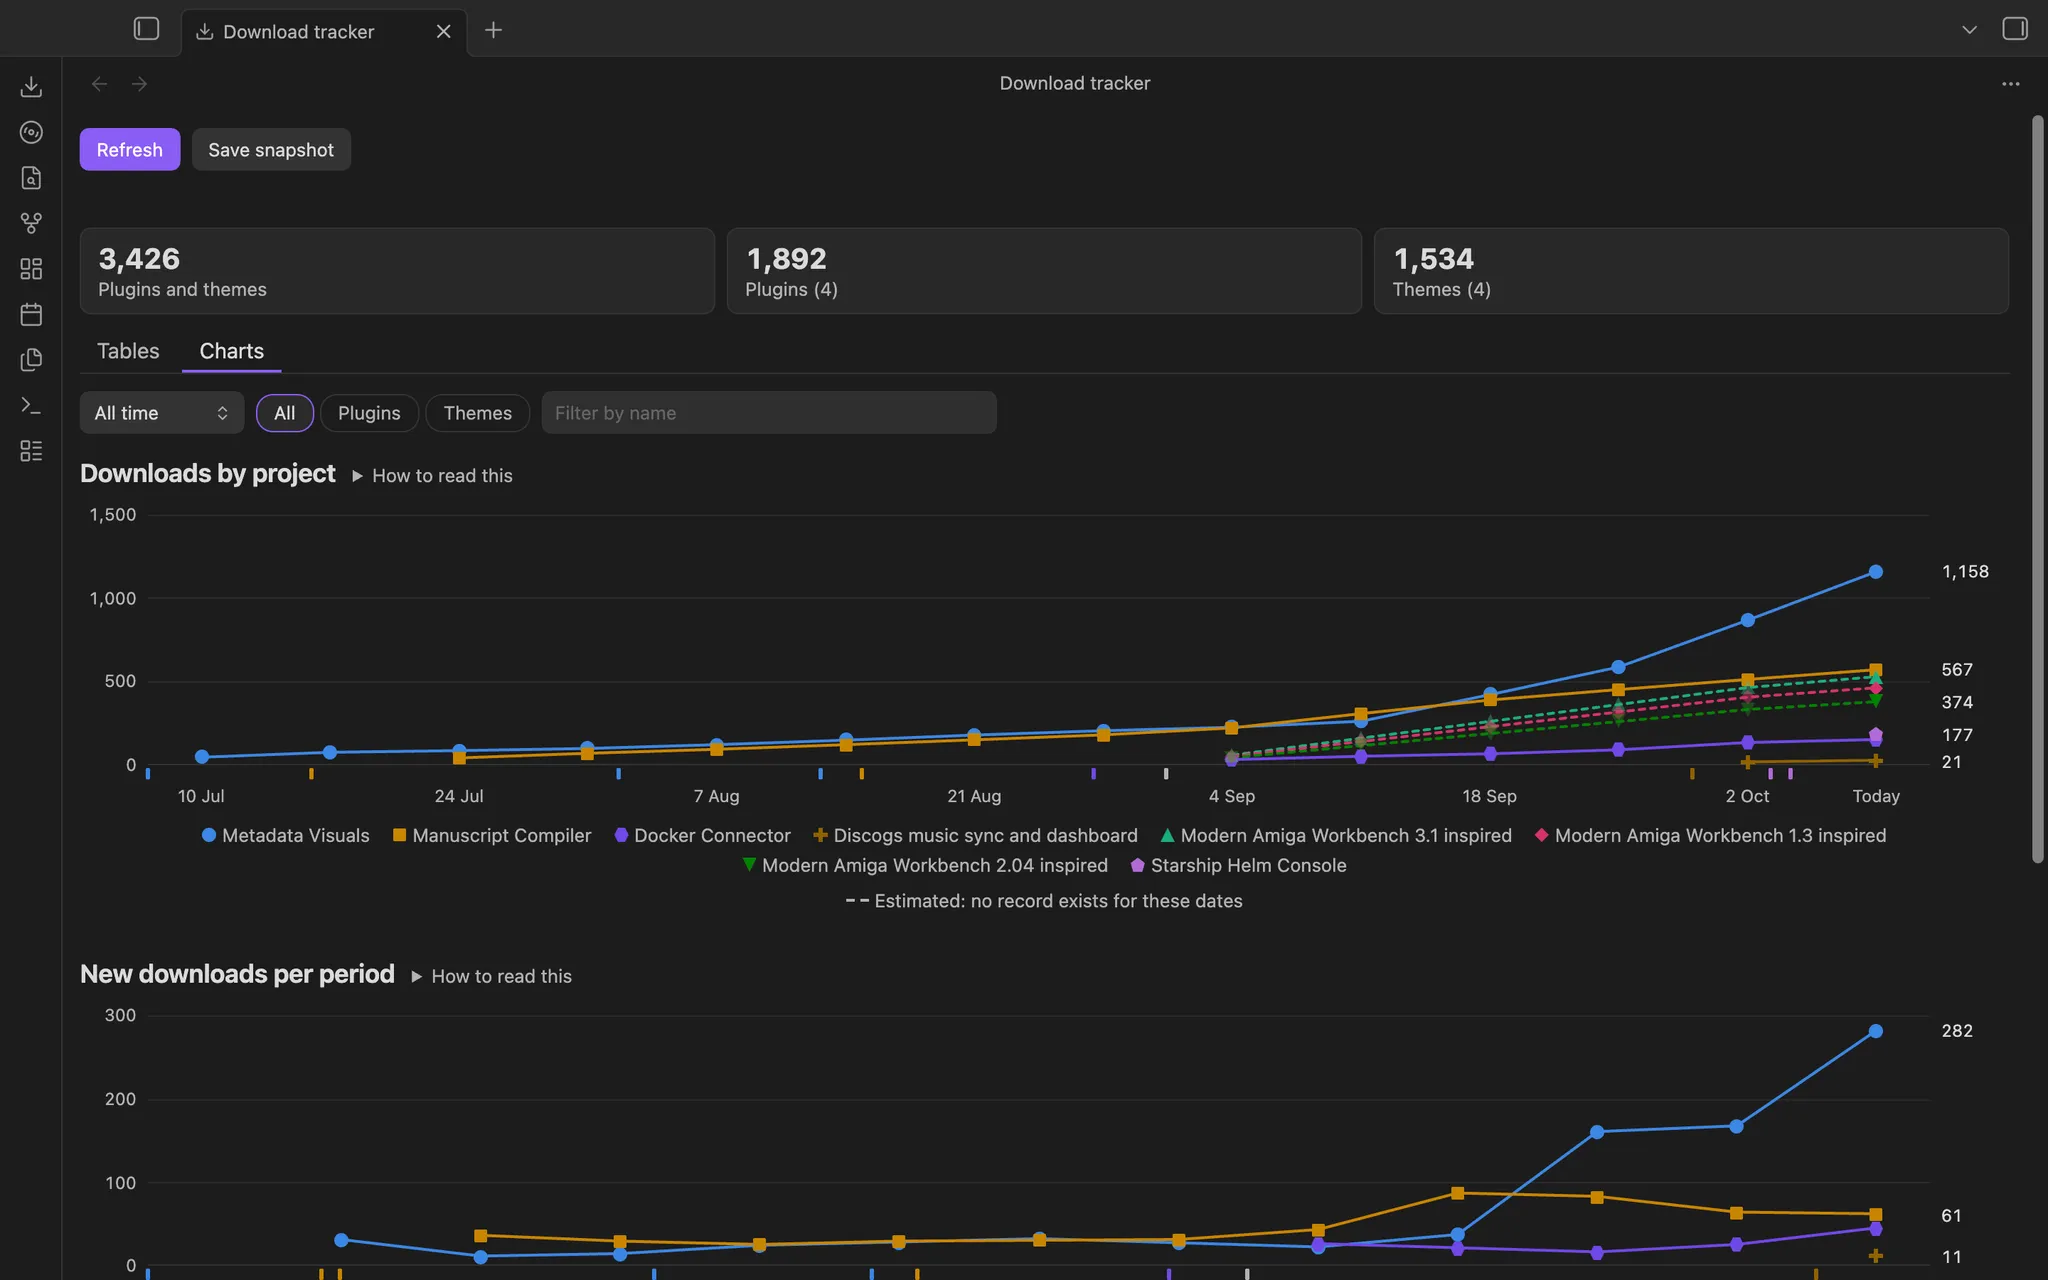
Task: Open the command palette terminal icon
Action: coord(31,406)
